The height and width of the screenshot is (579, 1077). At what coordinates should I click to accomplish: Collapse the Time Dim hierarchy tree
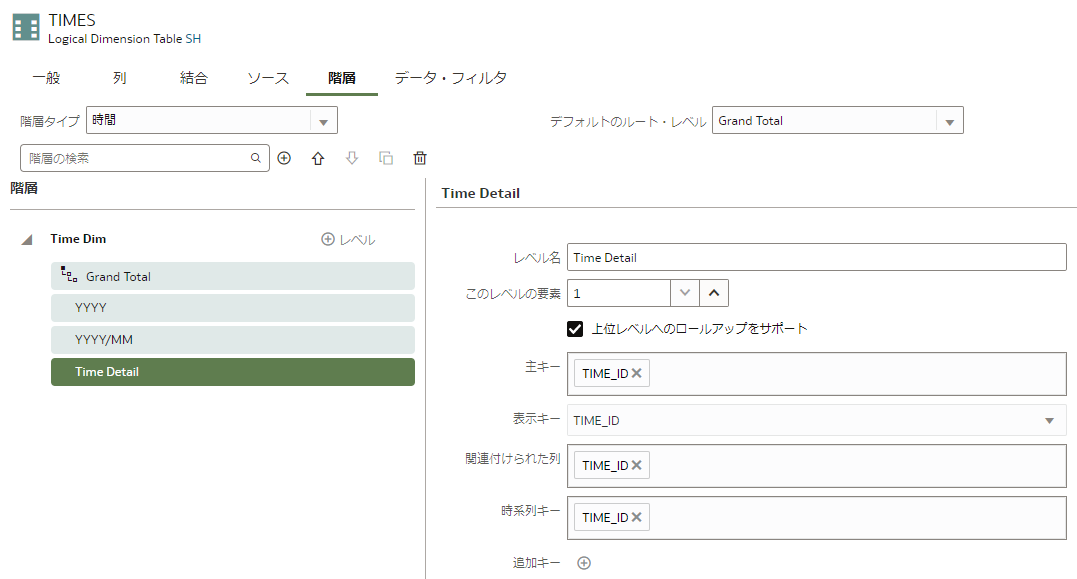point(27,240)
